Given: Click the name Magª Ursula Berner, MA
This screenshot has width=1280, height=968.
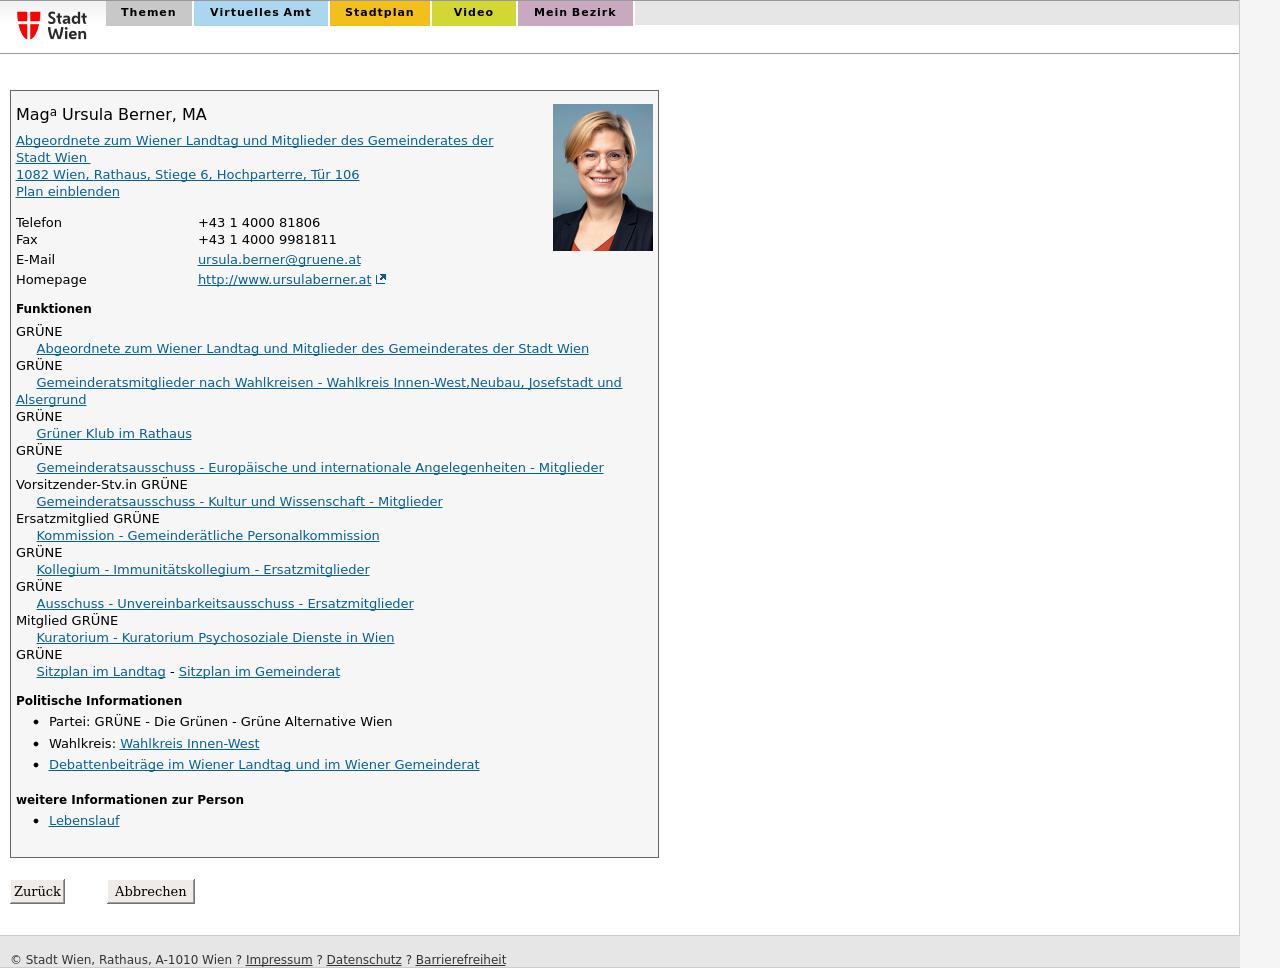Looking at the screenshot, I should point(111,115).
